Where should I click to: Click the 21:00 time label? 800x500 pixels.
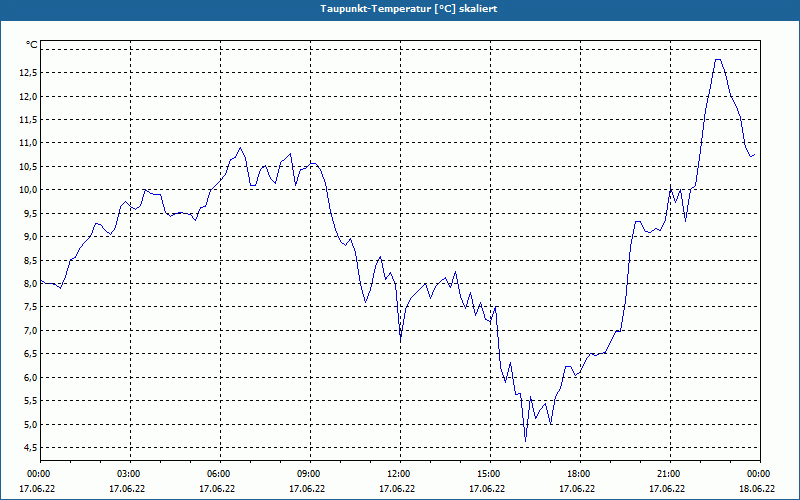point(670,474)
